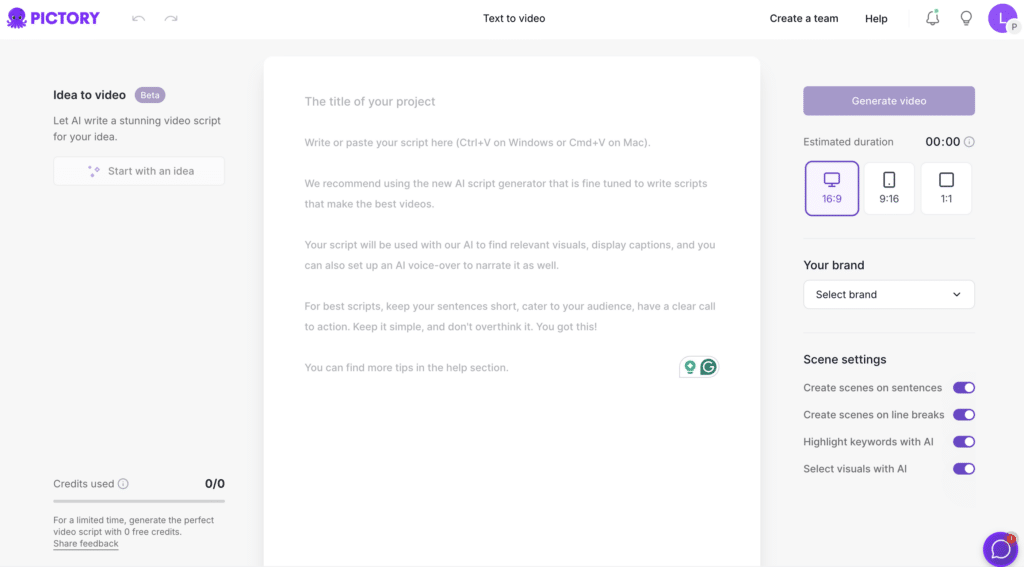
Task: Open the Help menu
Action: pyautogui.click(x=876, y=18)
